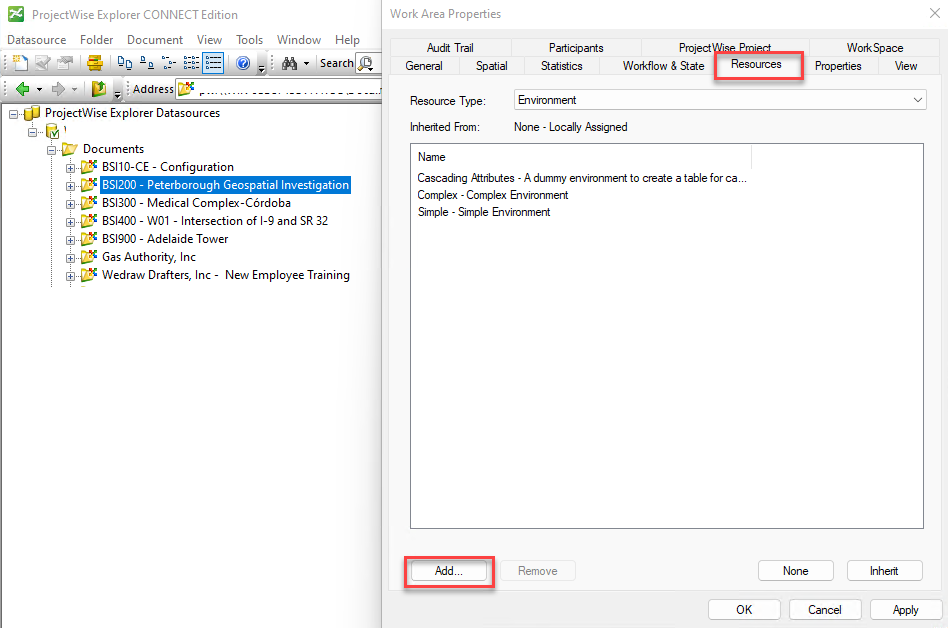Select the highlighted Details view icon

coord(213,63)
